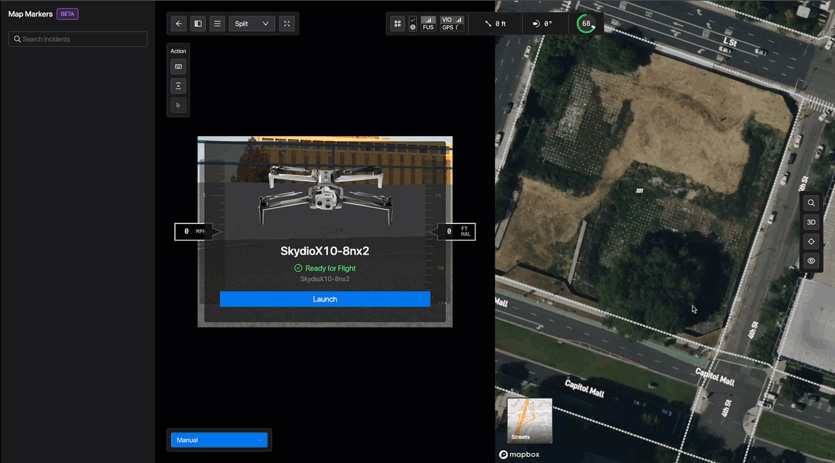Switch to Streets map style thumbnail
The height and width of the screenshot is (463, 835).
click(529, 420)
